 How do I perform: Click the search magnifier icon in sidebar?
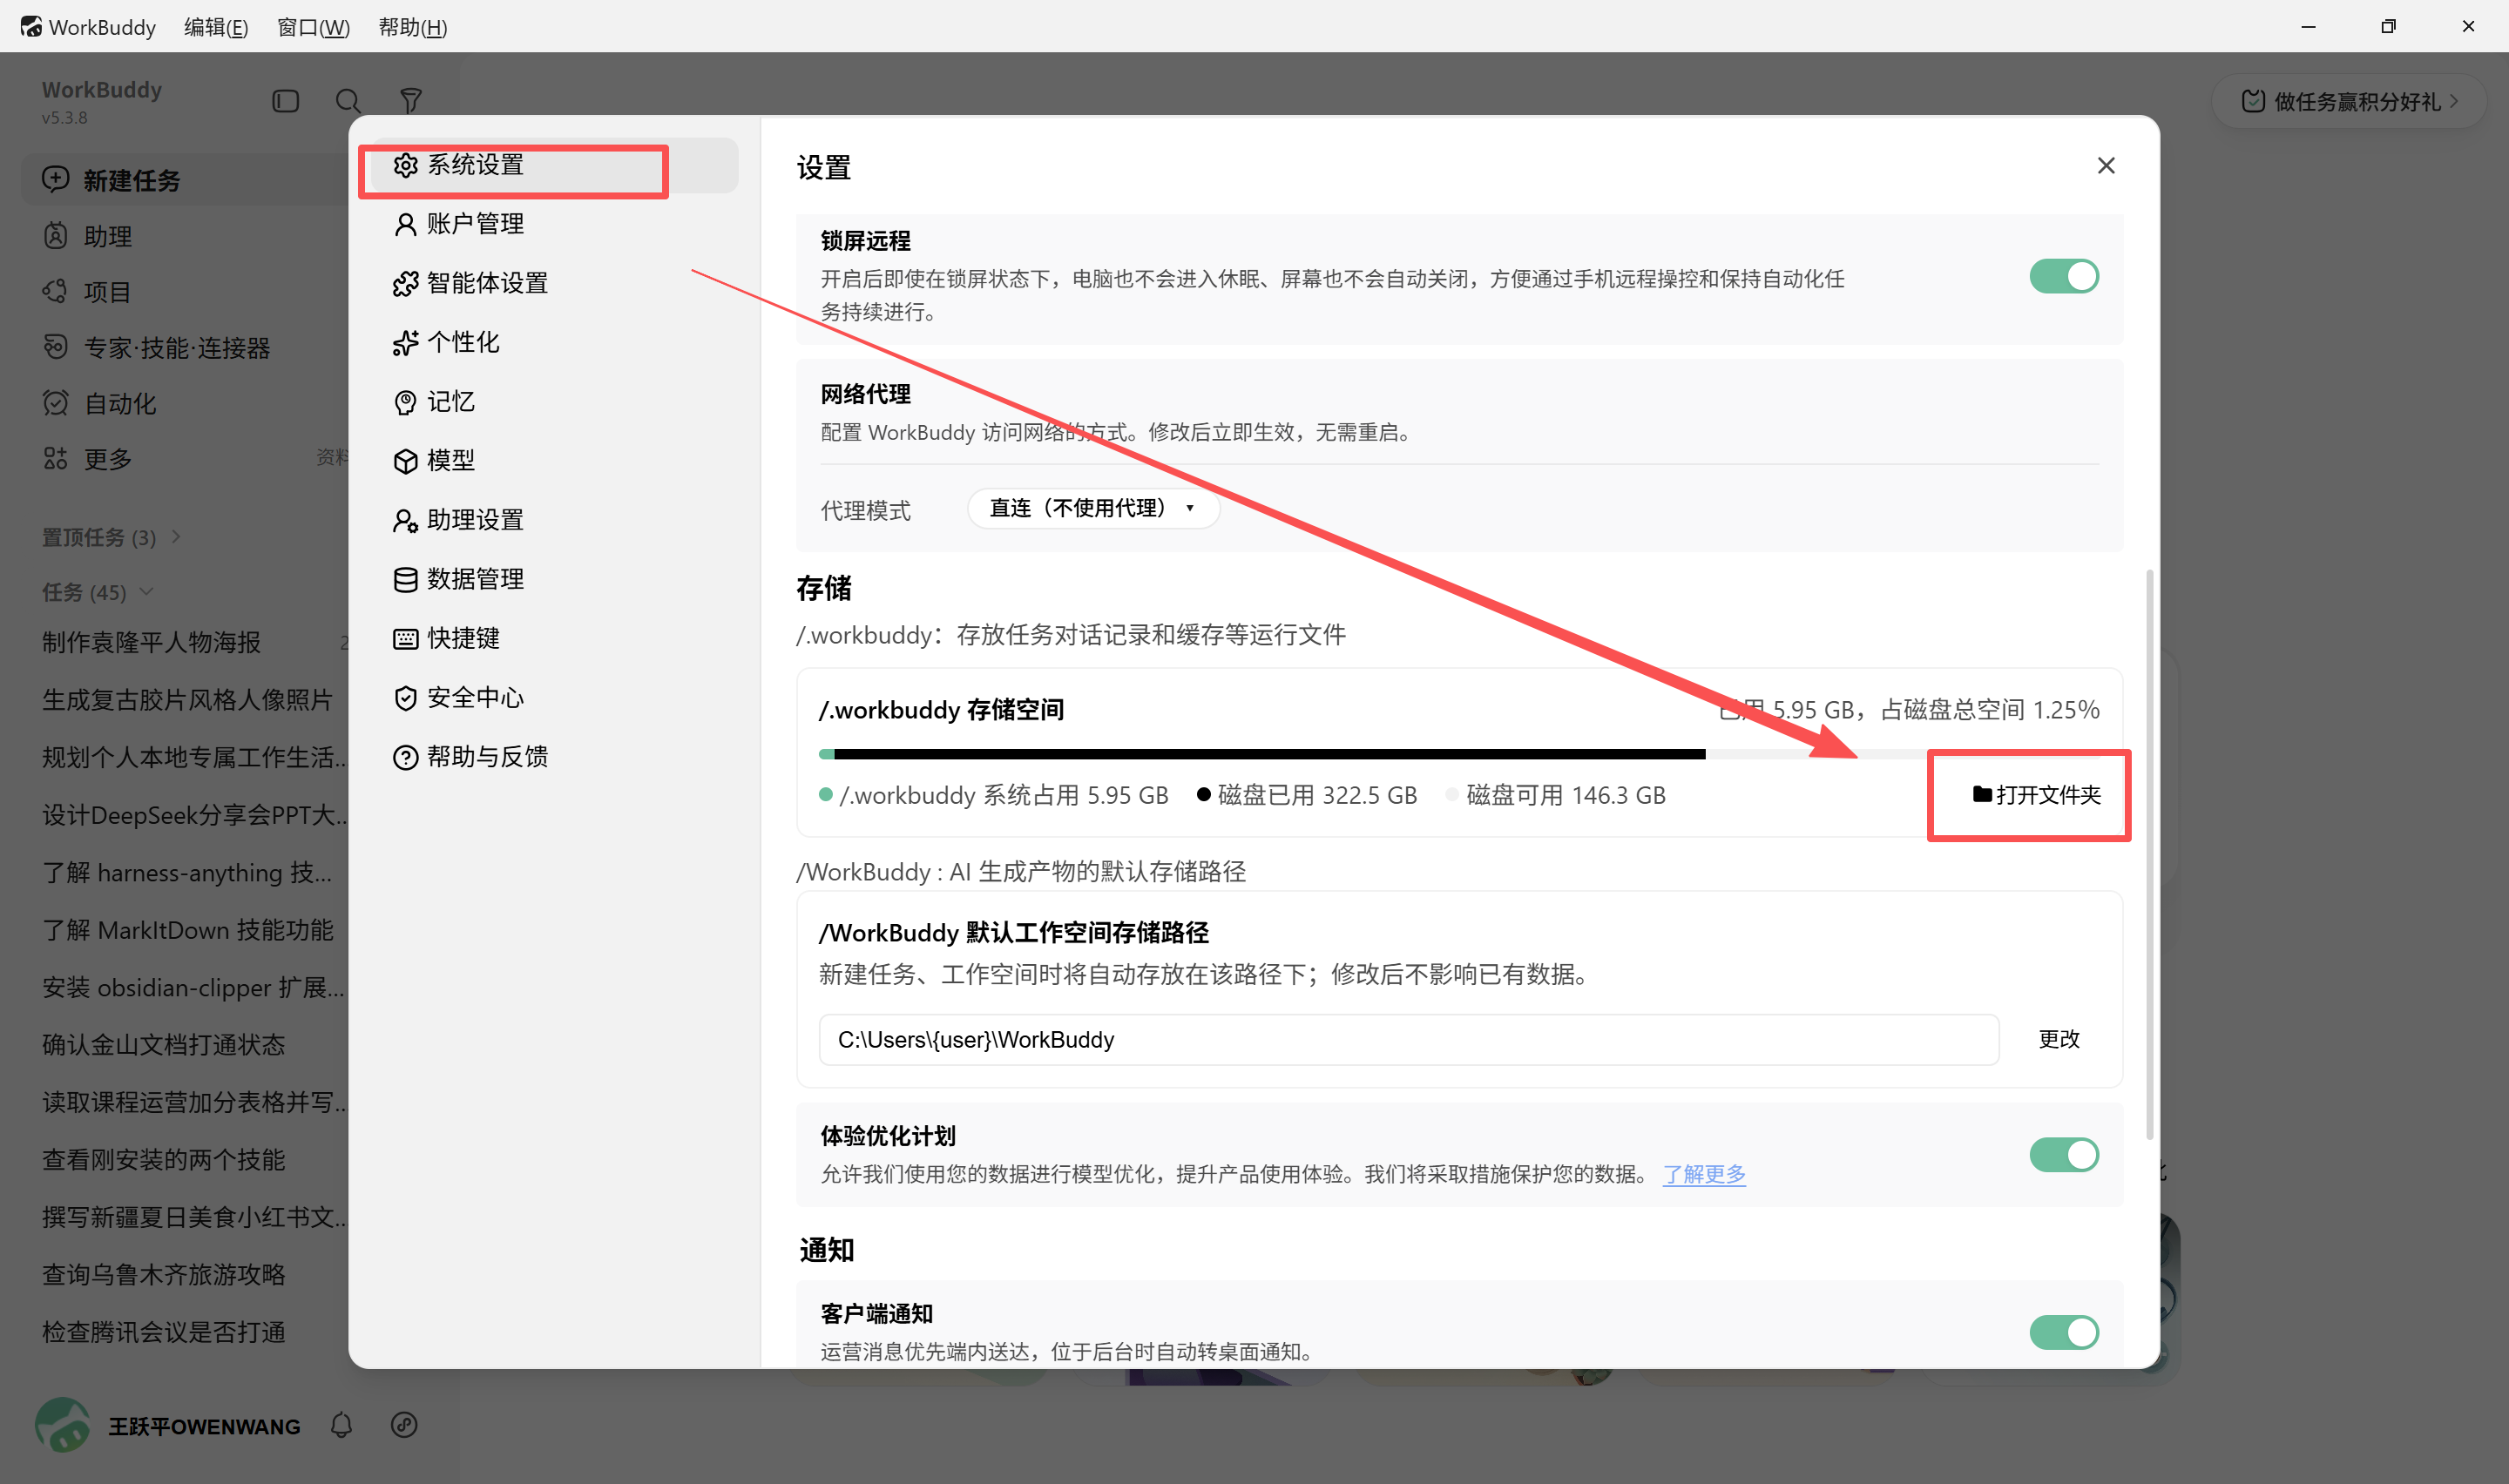[x=348, y=101]
